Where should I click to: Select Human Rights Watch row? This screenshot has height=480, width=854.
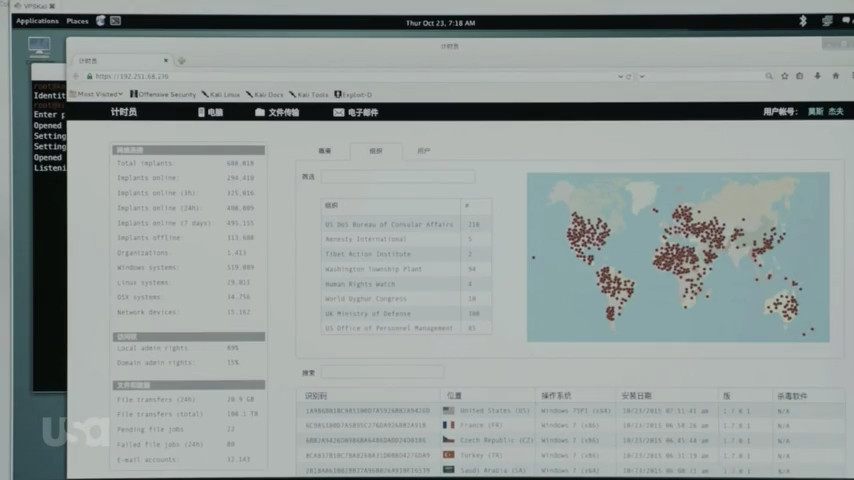click(406, 284)
